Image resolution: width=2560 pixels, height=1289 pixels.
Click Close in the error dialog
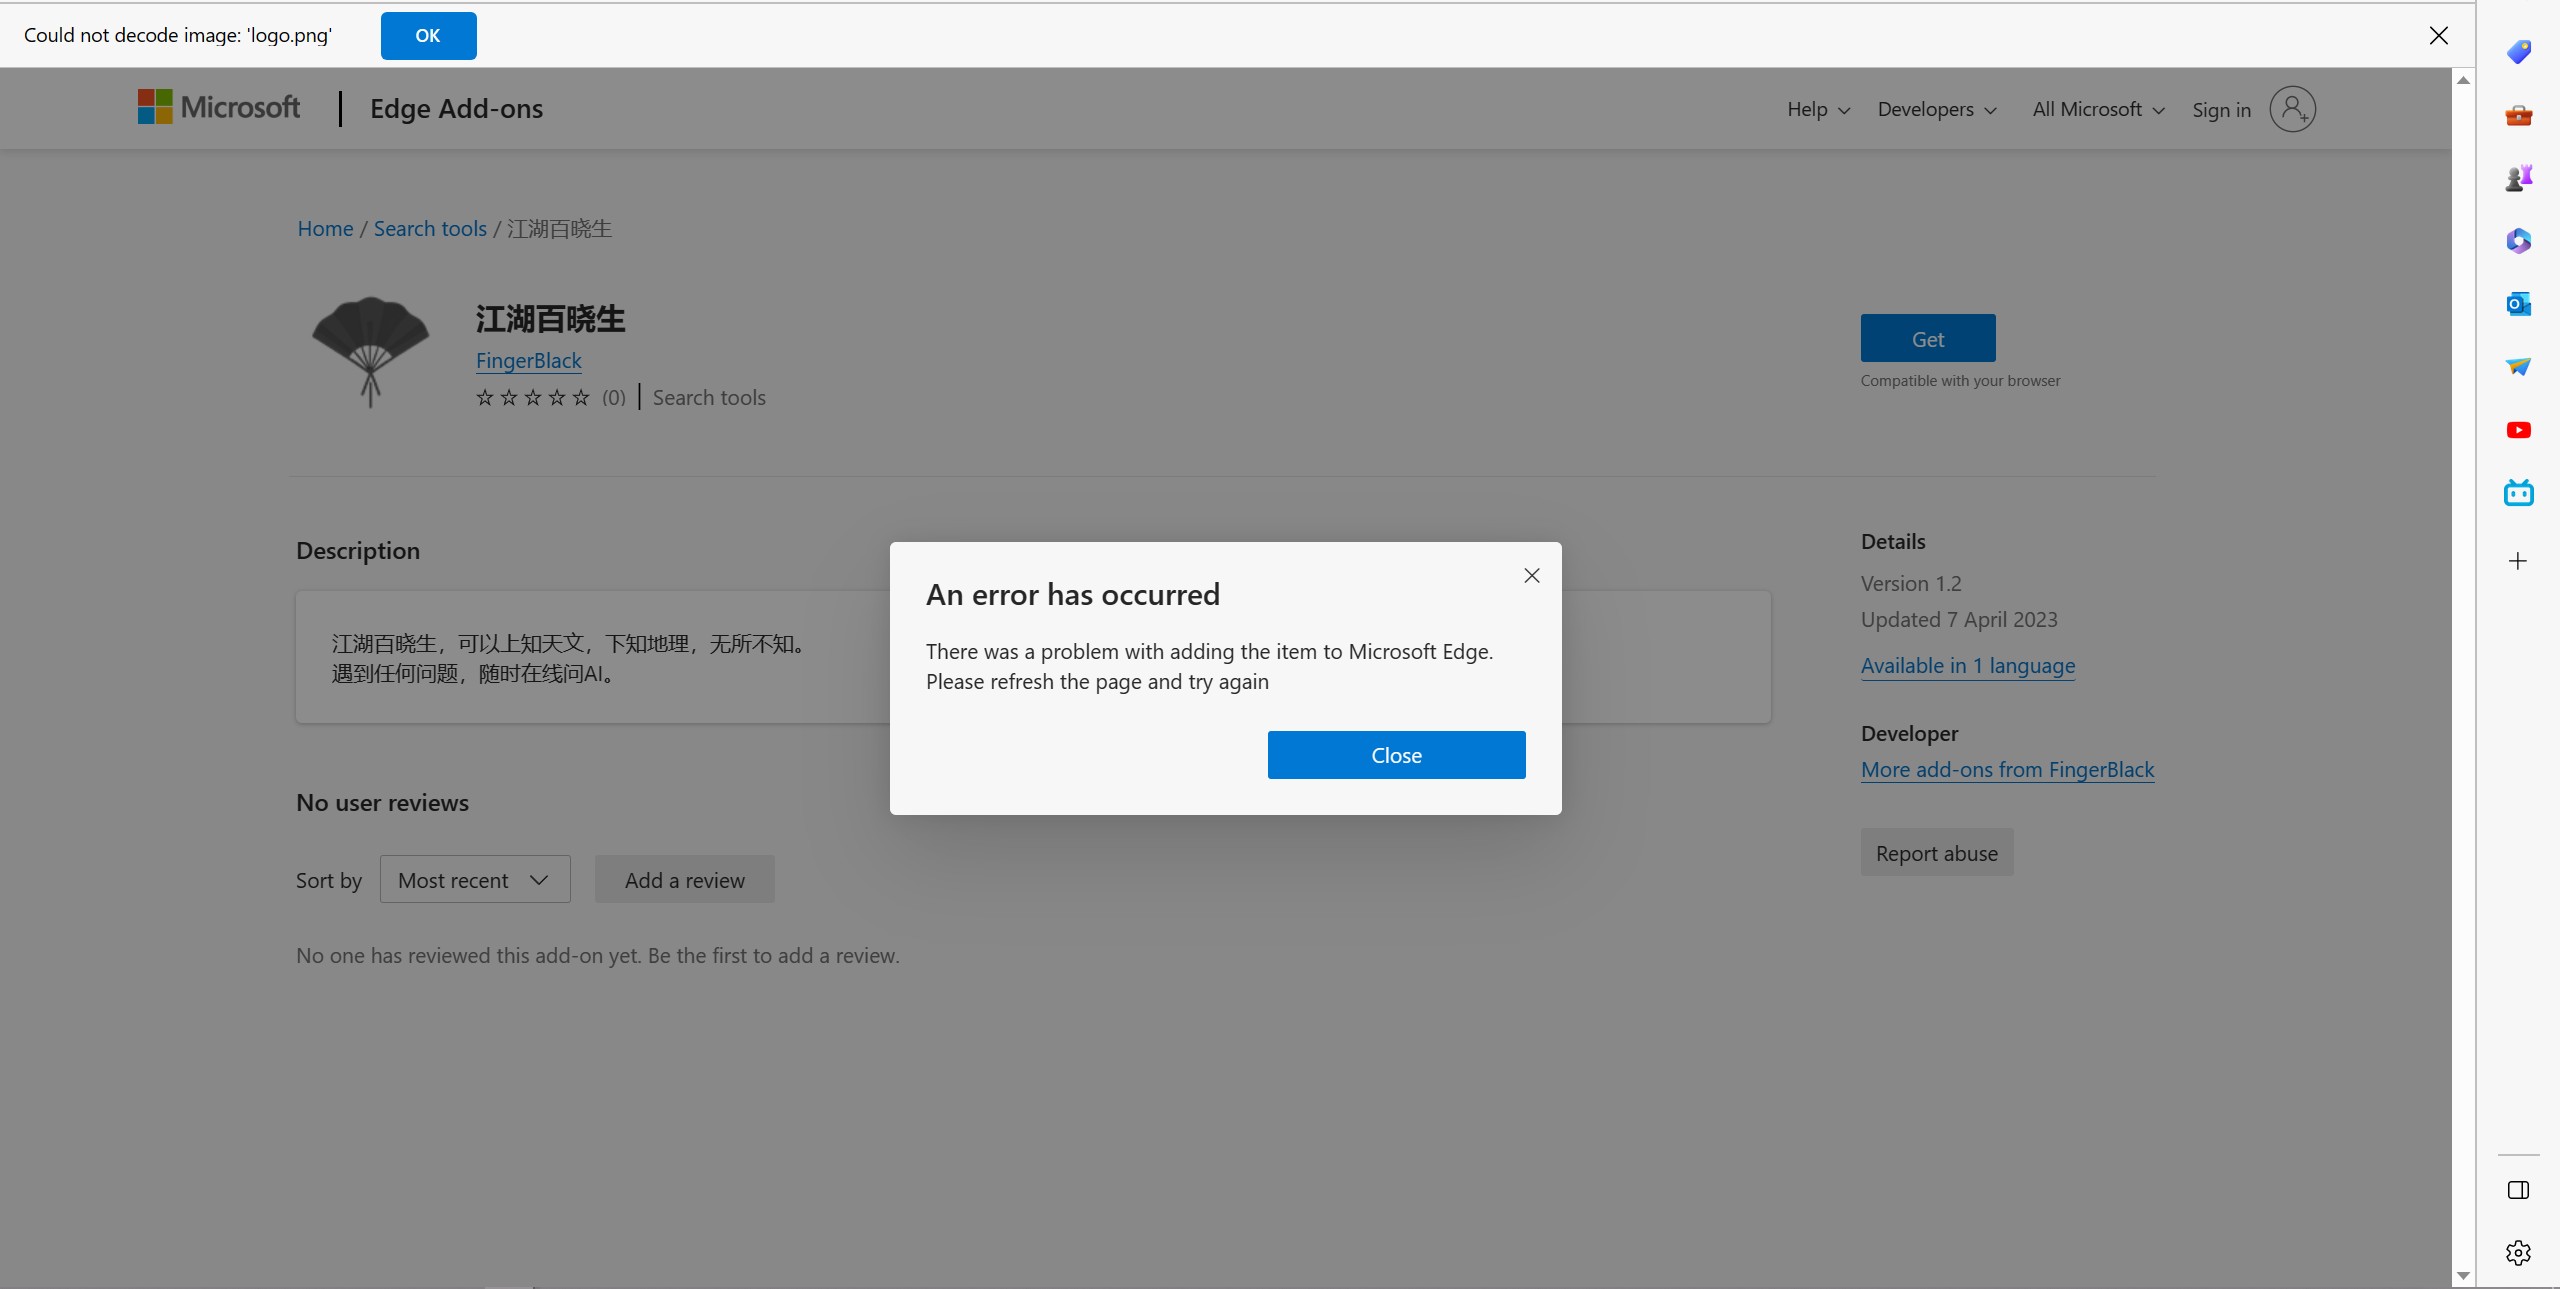(1396, 755)
